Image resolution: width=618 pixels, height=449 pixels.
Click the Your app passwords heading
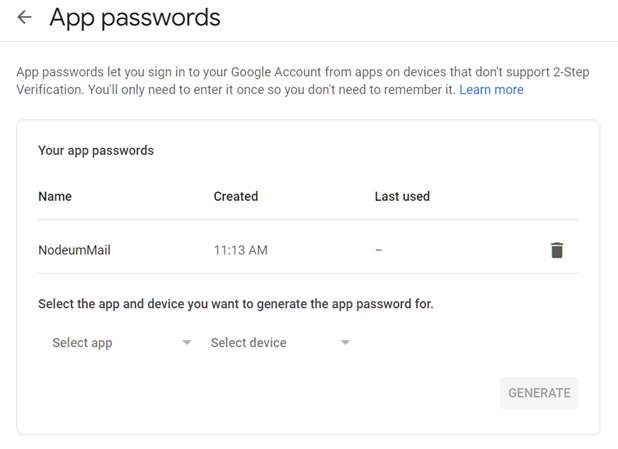96,151
